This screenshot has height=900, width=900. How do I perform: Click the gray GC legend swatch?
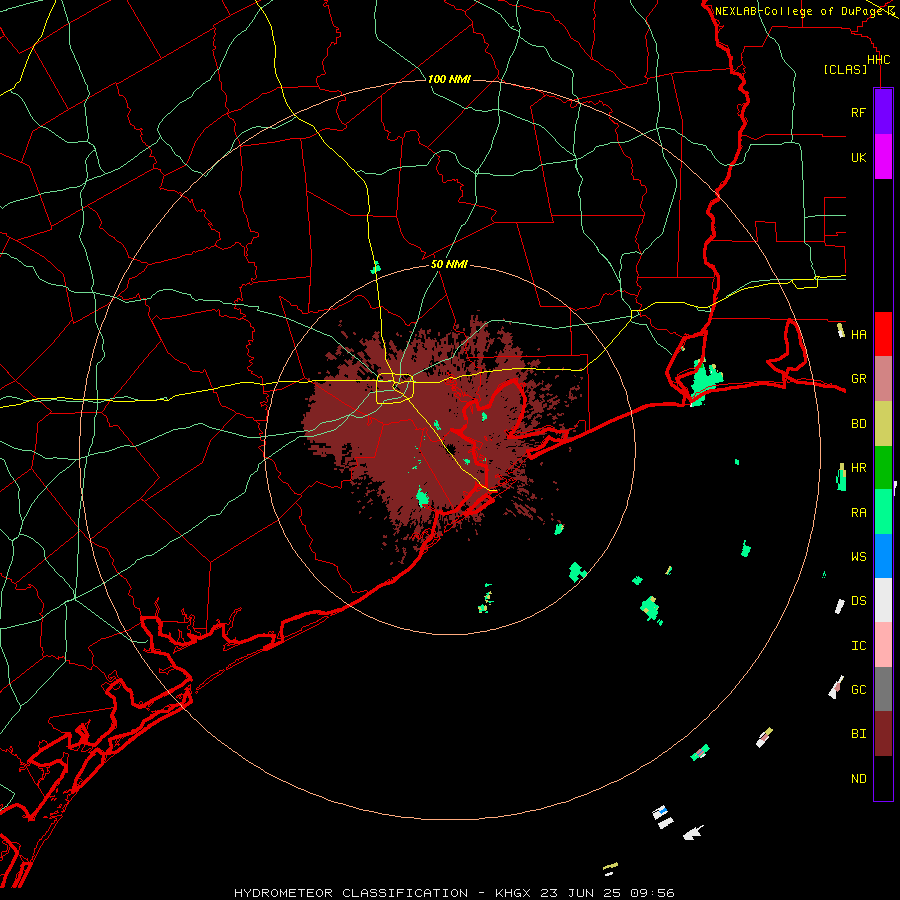point(883,689)
